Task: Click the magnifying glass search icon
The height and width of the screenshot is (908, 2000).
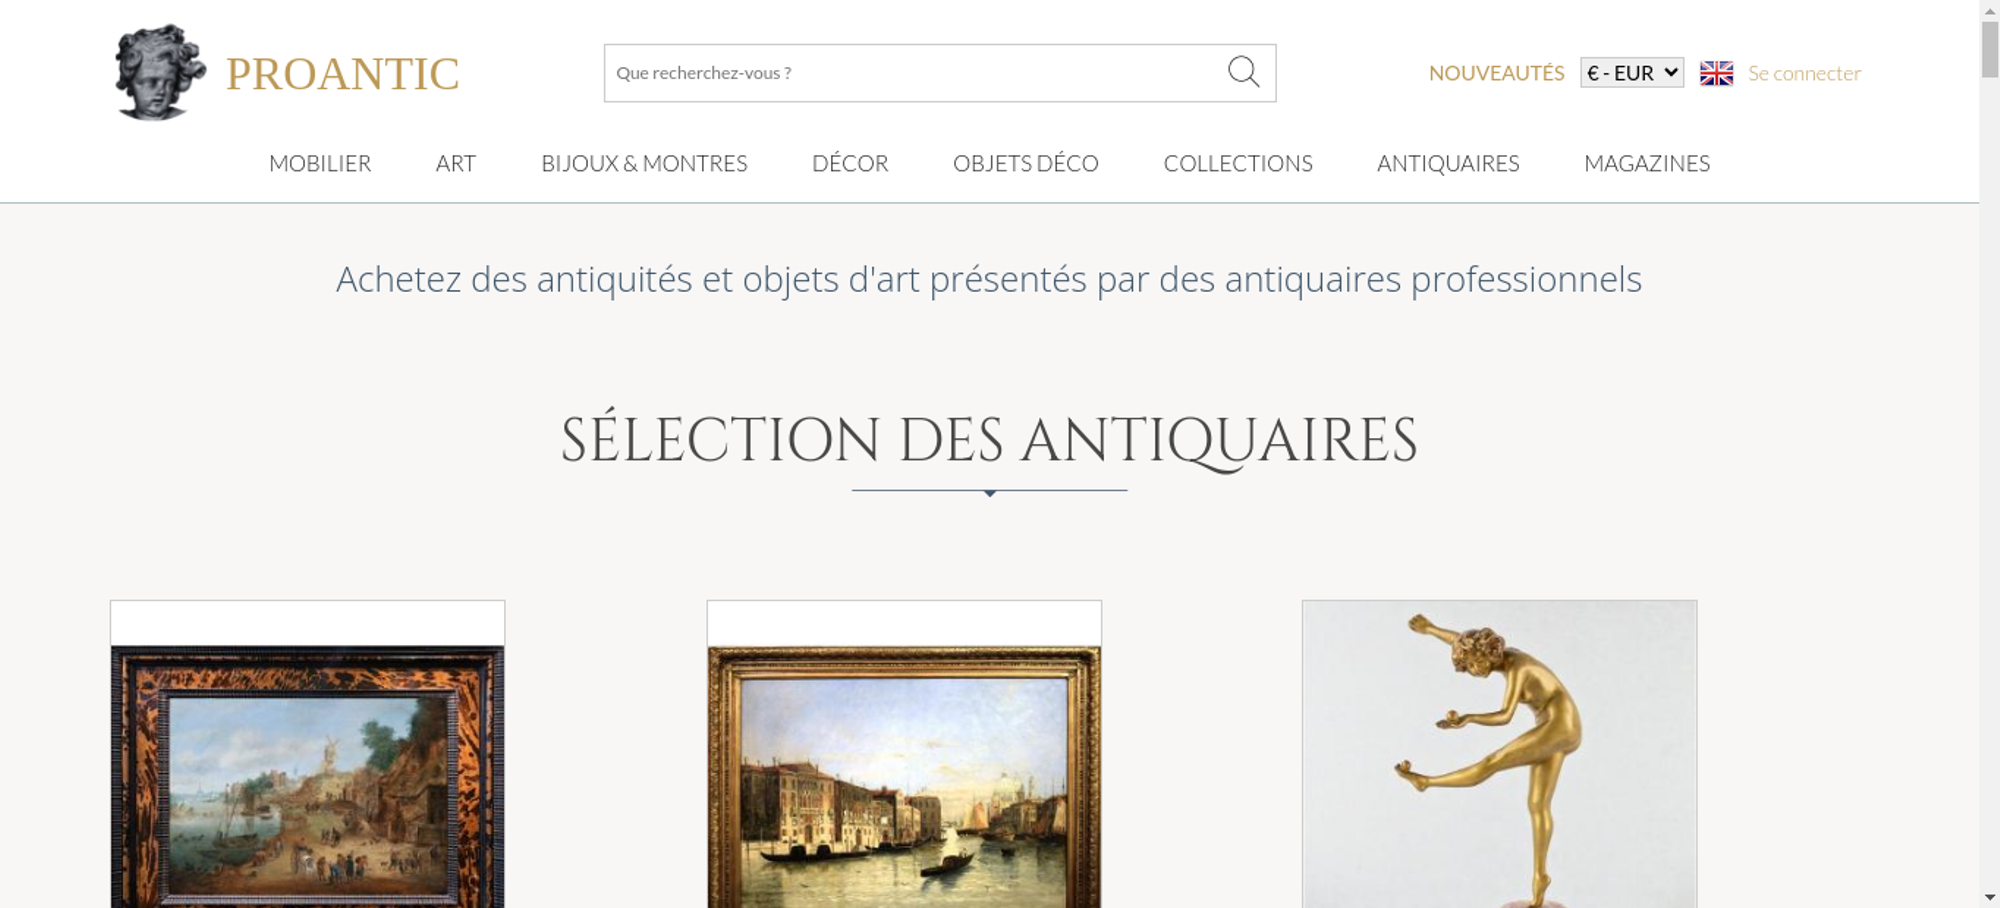Action: pos(1243,72)
